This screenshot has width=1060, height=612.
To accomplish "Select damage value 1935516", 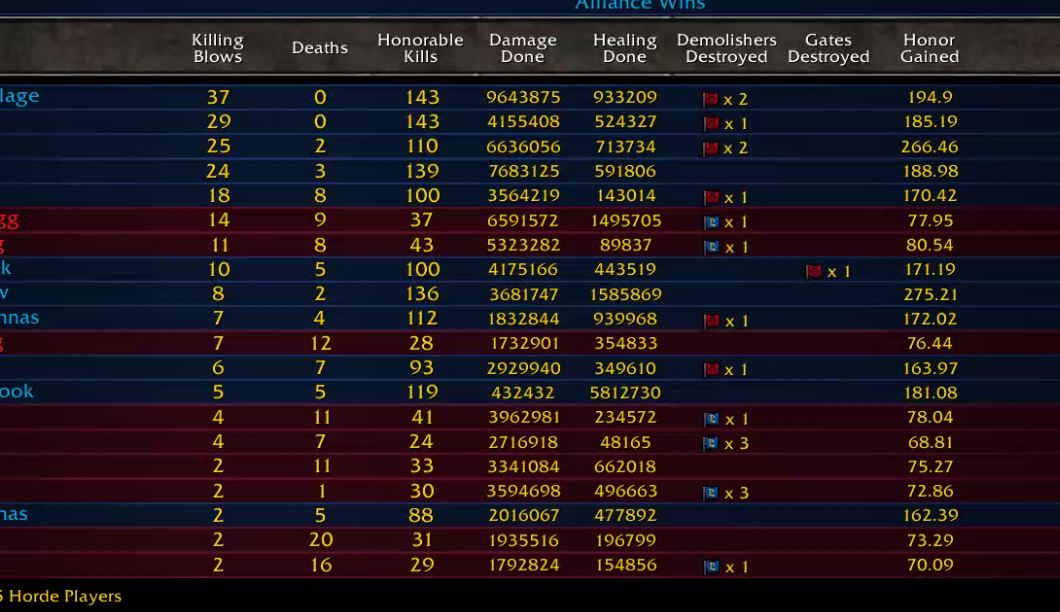I will coord(523,540).
